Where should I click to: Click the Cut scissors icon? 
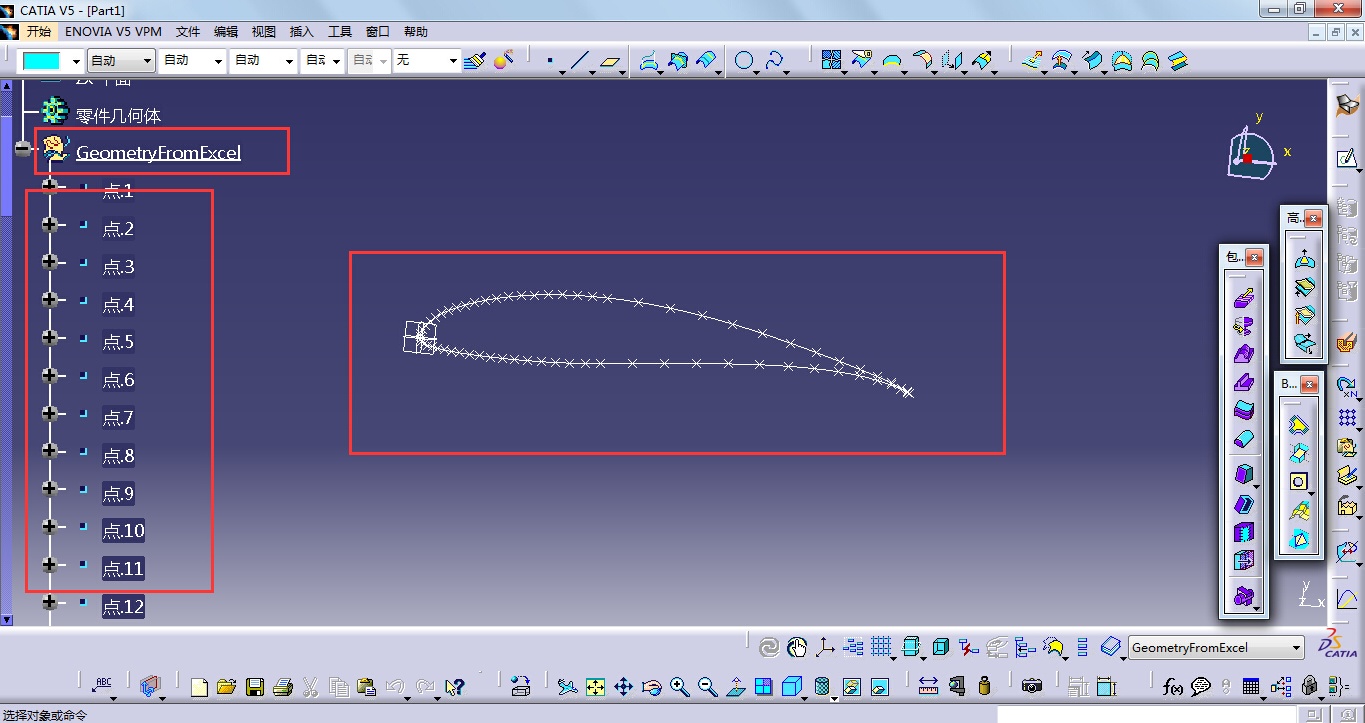tap(310, 687)
